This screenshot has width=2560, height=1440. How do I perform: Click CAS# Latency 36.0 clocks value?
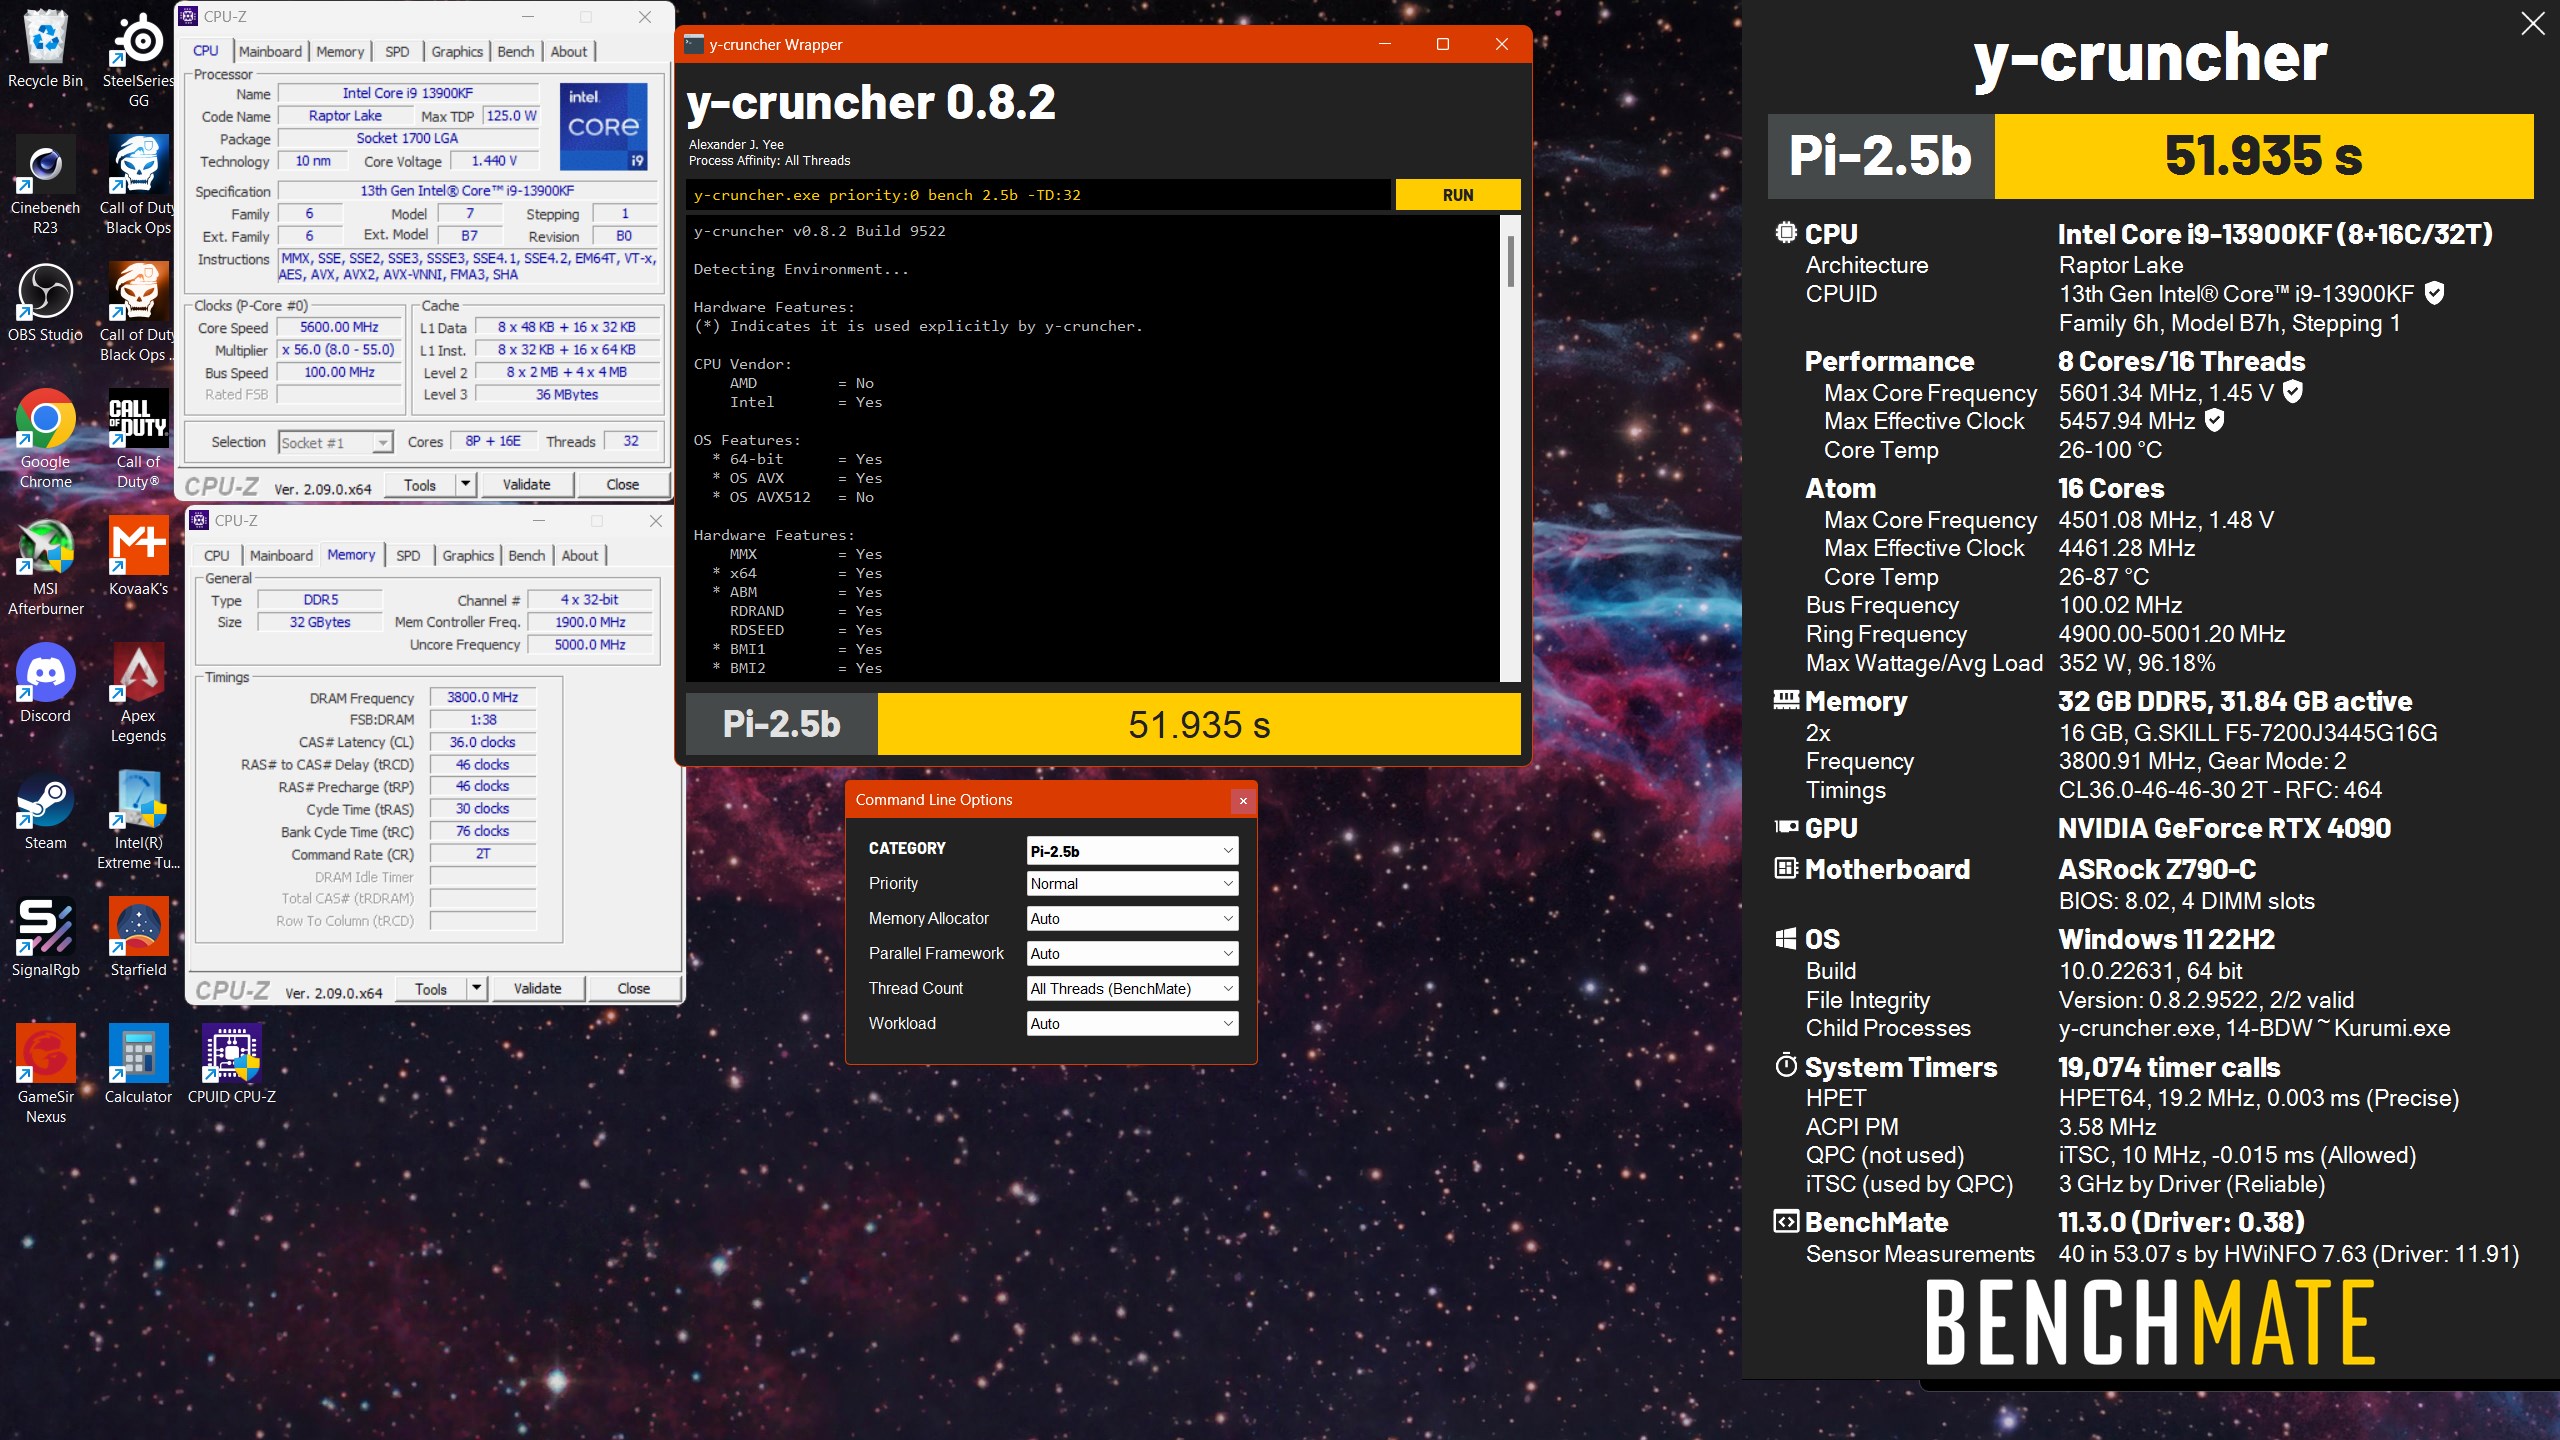coord(482,743)
